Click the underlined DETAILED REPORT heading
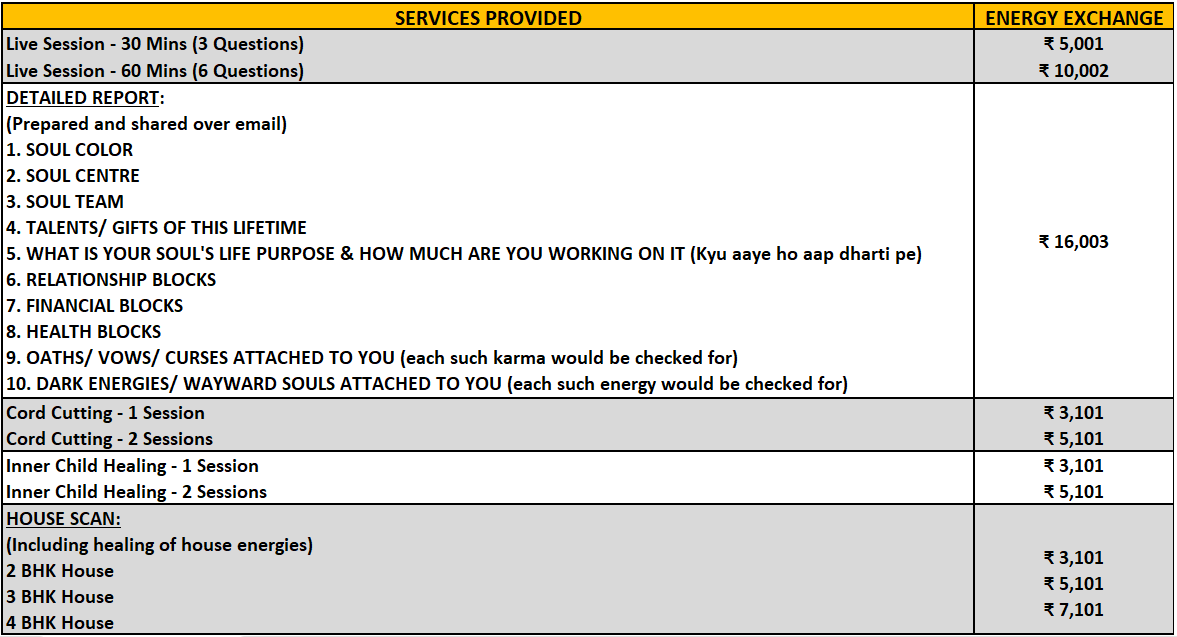The width and height of the screenshot is (1177, 637). [x=85, y=98]
